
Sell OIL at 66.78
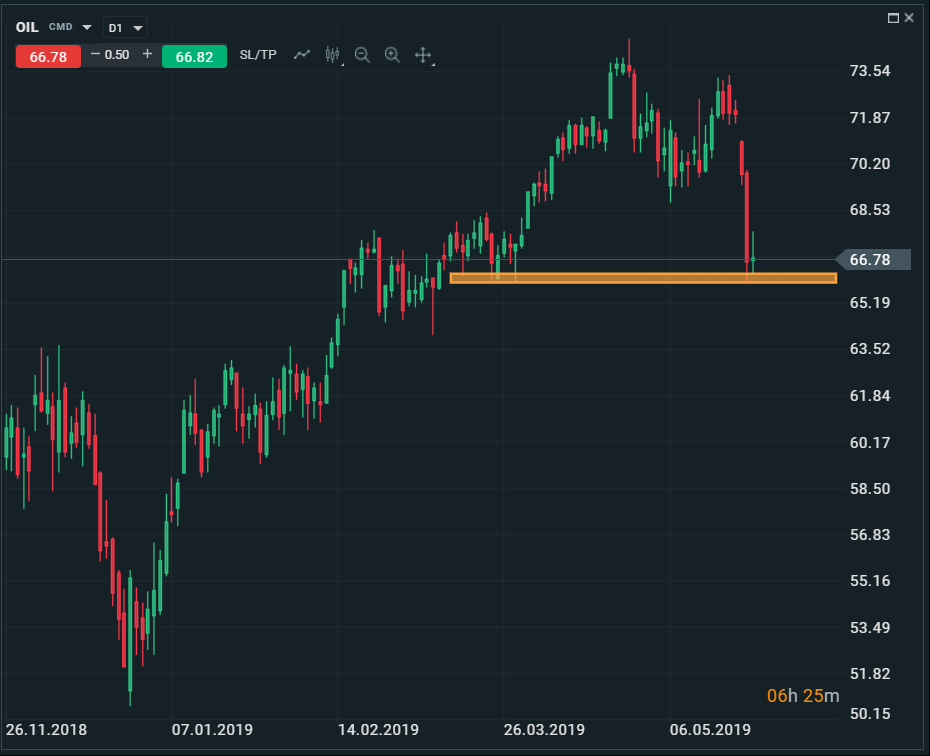(x=48, y=56)
